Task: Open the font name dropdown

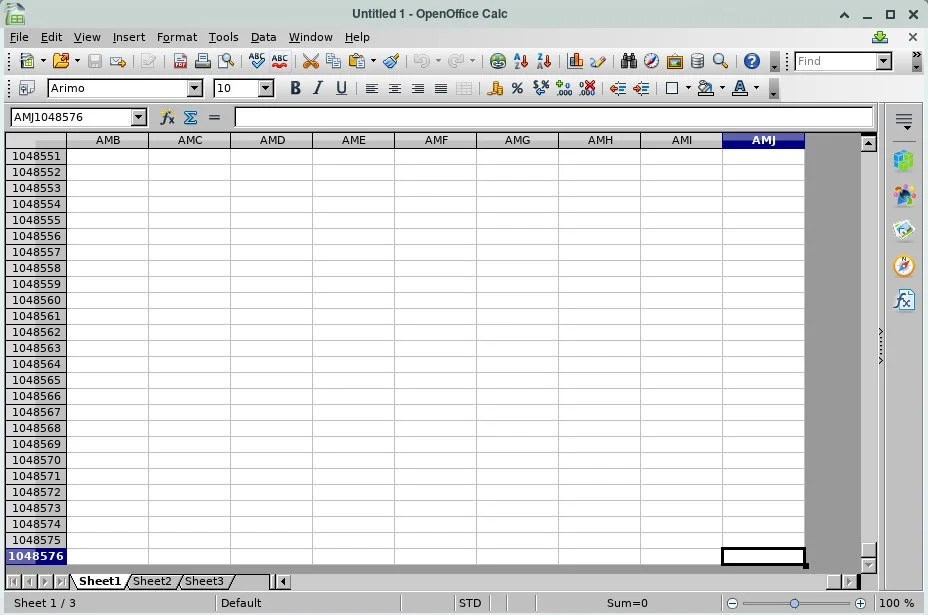Action: pyautogui.click(x=195, y=88)
